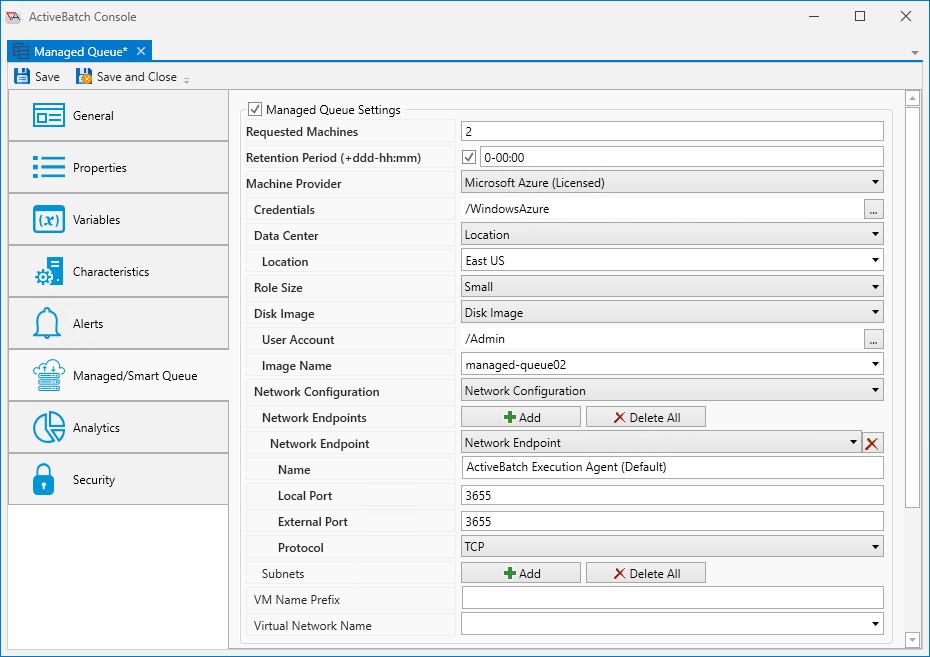Expand the Disk Image dropdown
Screen dimensions: 930x657
click(x=672, y=312)
